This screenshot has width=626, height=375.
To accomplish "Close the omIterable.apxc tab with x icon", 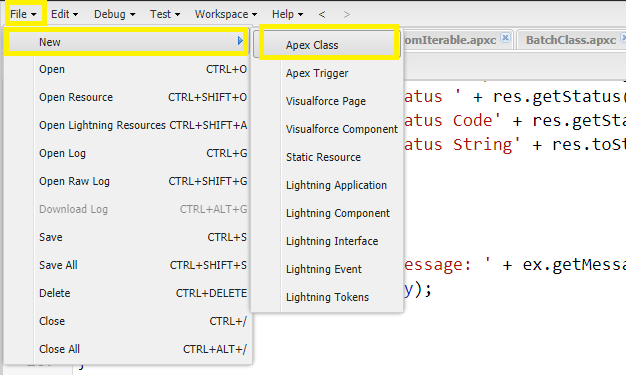I will click(x=505, y=38).
